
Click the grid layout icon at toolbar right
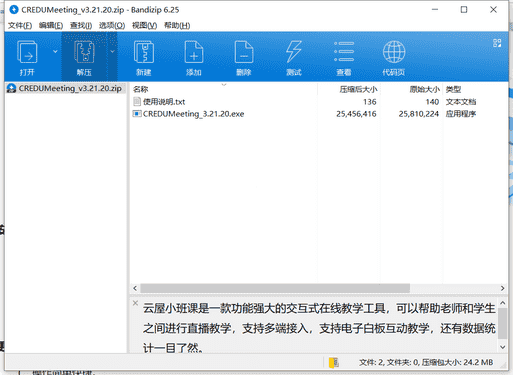pyautogui.click(x=497, y=43)
